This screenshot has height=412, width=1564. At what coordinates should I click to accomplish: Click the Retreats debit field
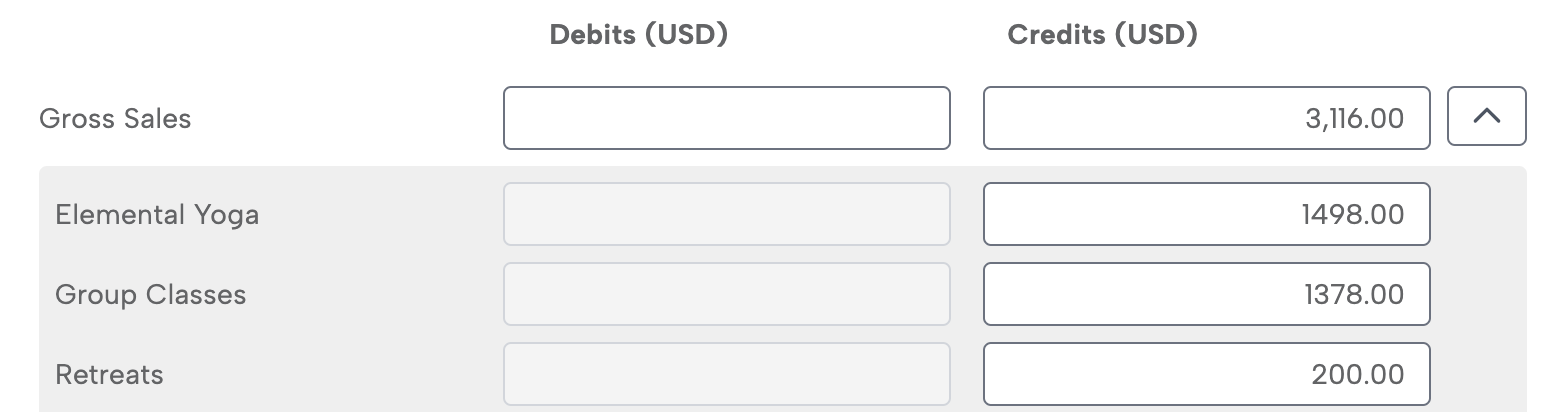click(726, 374)
